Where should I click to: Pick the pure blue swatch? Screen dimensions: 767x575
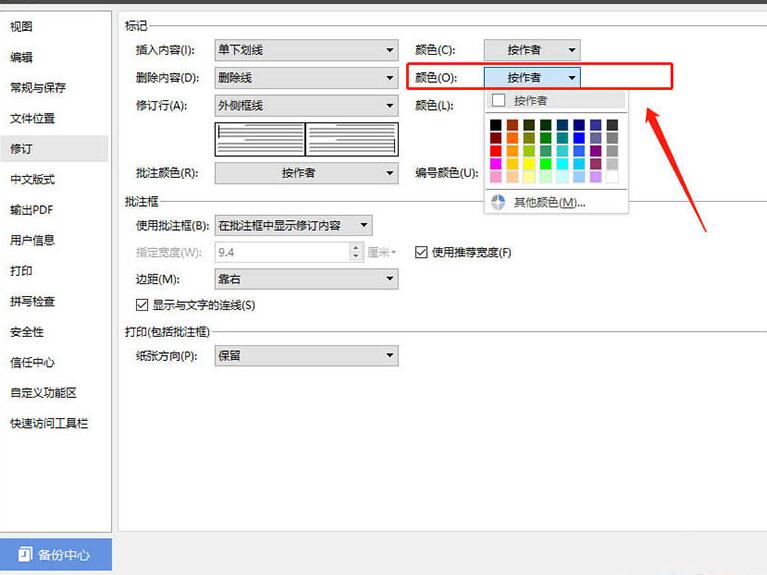coord(579,138)
